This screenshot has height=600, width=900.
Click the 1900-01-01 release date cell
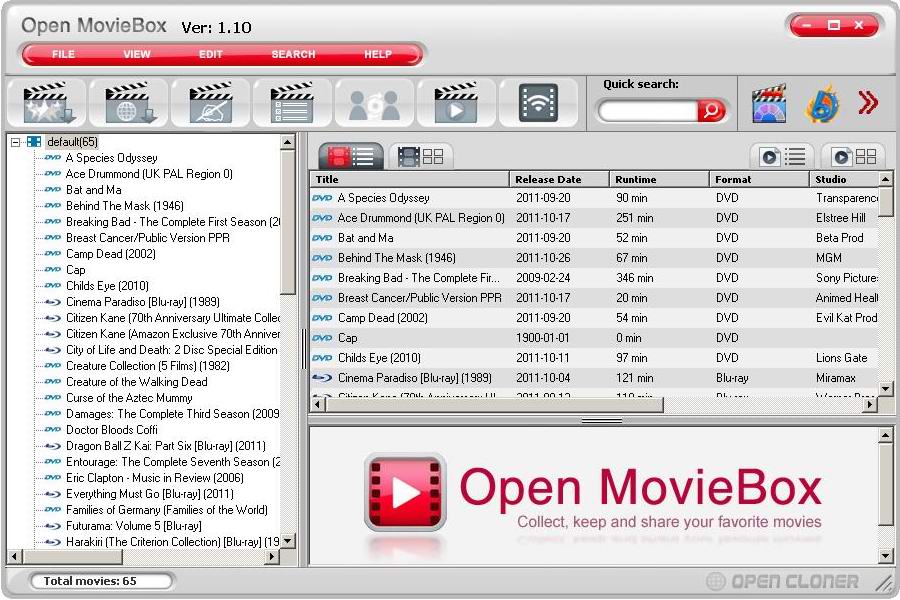pos(542,338)
